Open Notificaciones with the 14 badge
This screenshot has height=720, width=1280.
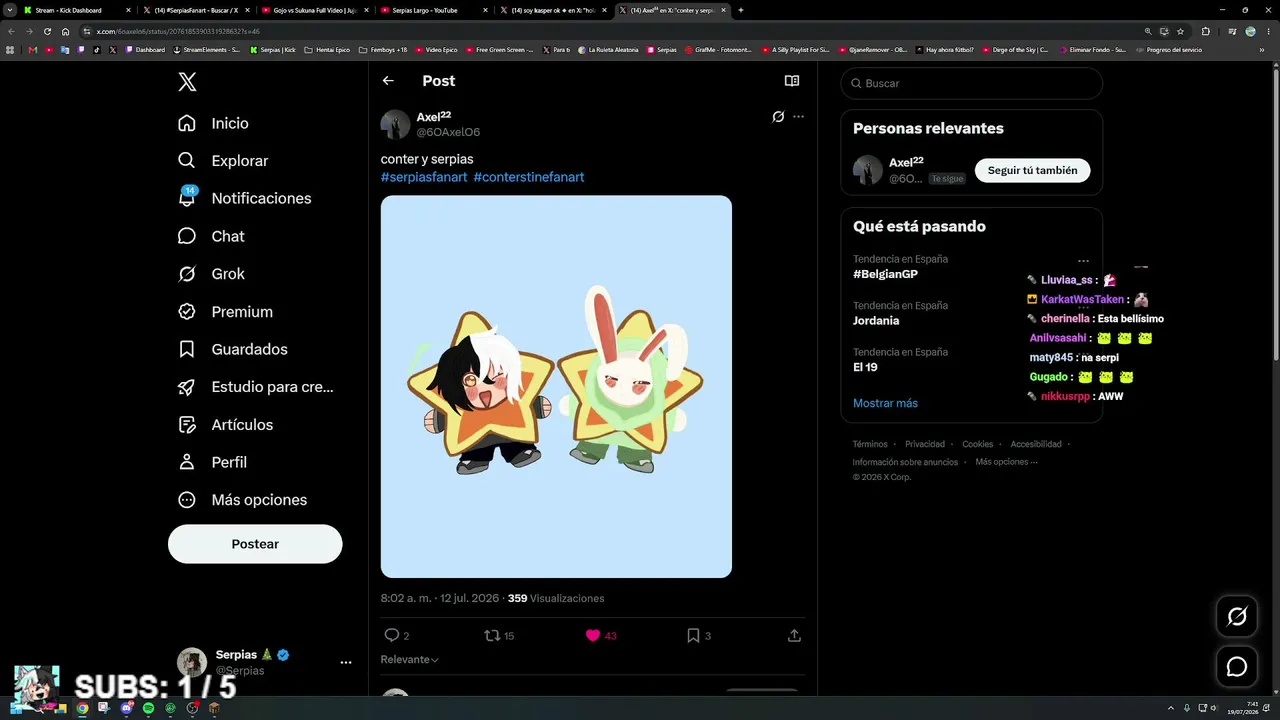[x=244, y=198]
